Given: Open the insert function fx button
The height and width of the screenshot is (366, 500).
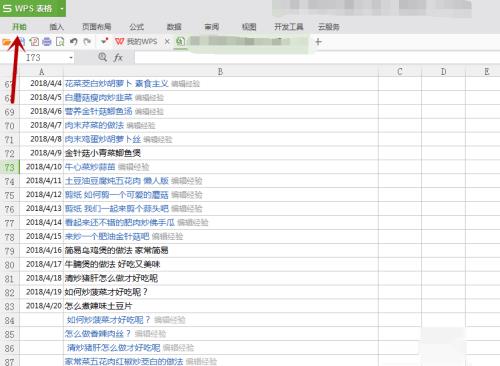Looking at the screenshot, I should point(118,58).
